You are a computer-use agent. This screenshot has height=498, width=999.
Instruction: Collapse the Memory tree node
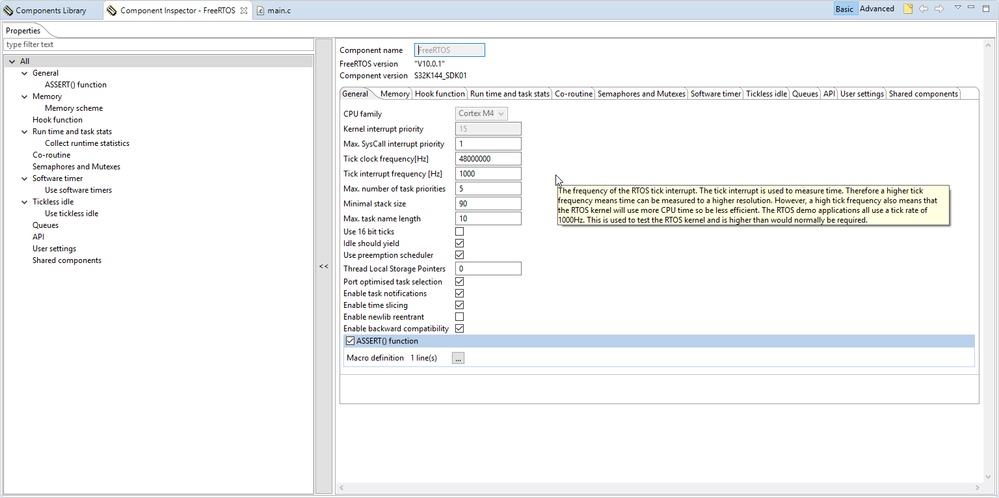click(25, 97)
